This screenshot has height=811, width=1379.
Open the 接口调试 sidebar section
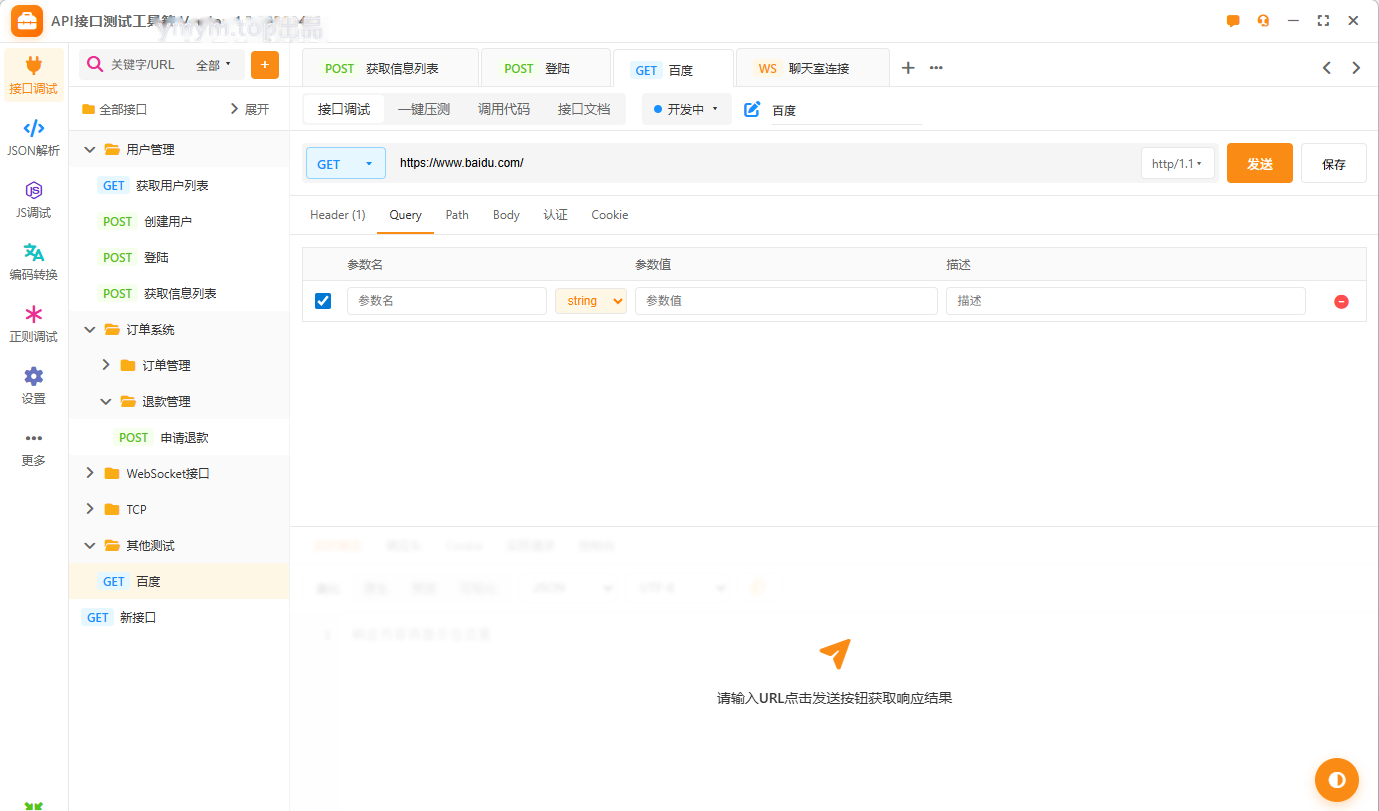34,75
